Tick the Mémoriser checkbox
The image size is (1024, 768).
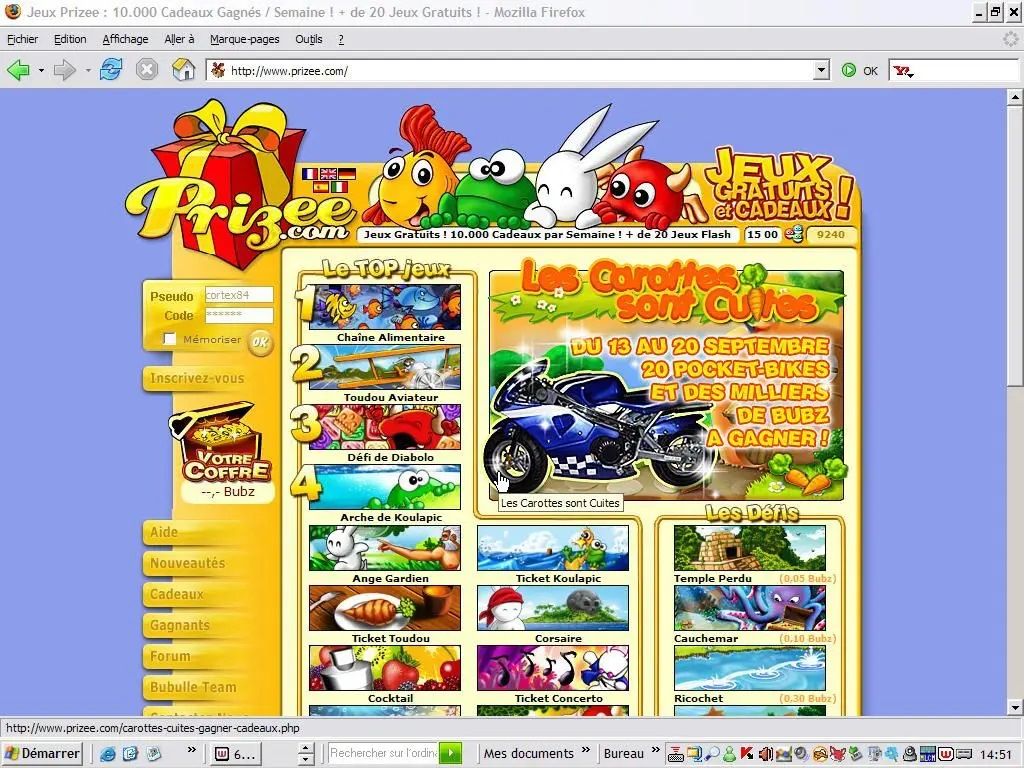[x=170, y=339]
